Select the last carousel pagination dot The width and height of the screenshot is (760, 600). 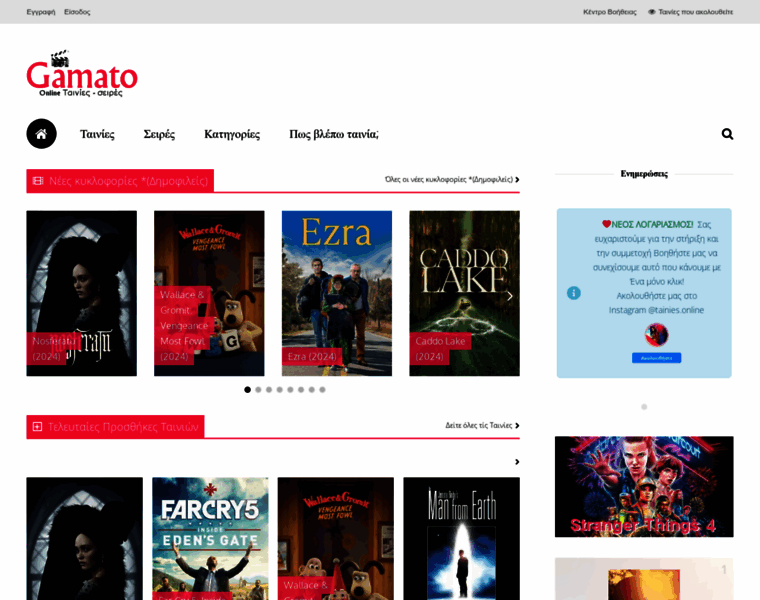pyautogui.click(x=322, y=390)
